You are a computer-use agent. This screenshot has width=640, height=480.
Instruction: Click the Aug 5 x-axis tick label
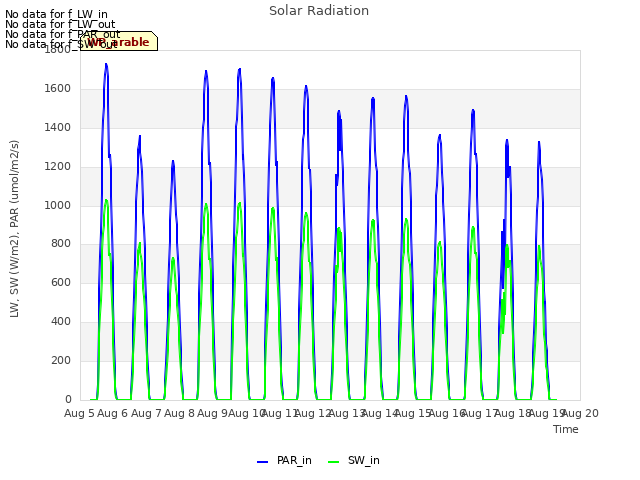point(79,413)
